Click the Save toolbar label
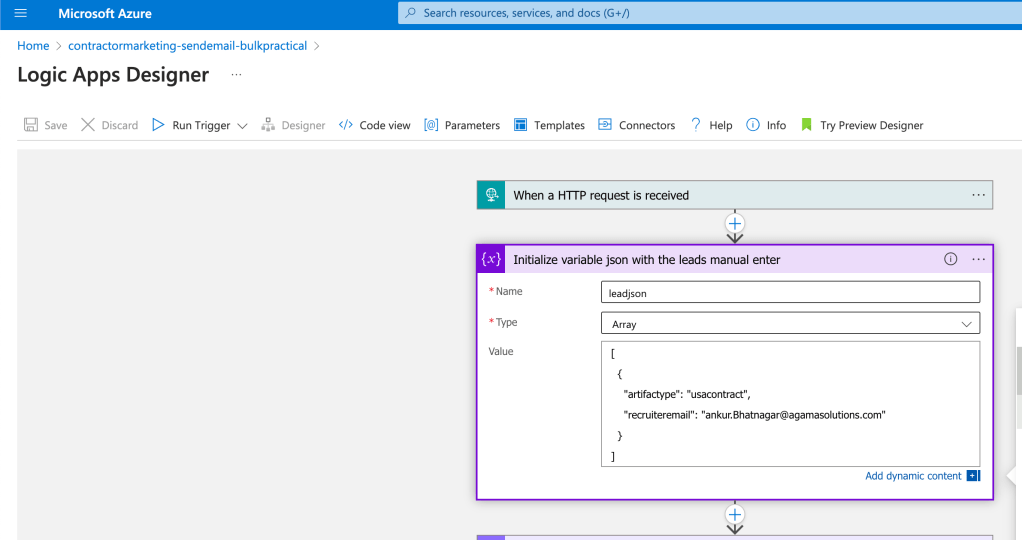 click(55, 125)
